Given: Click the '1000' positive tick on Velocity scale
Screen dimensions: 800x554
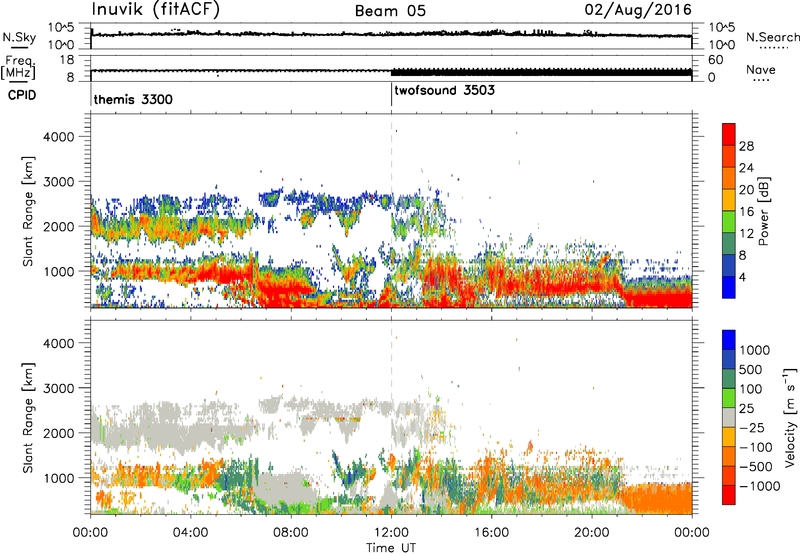Looking at the screenshot, I should pos(755,350).
